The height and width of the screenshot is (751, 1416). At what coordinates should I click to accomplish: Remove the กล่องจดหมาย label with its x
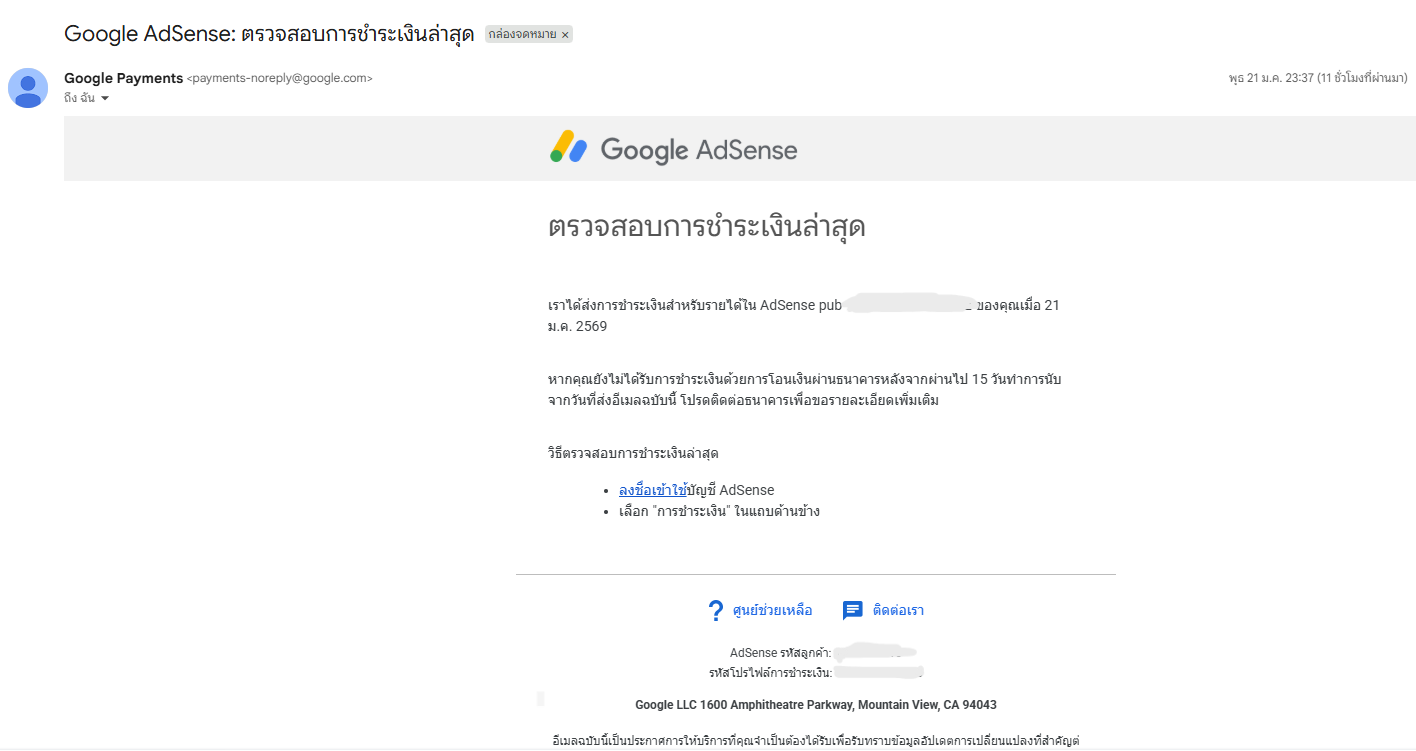coord(565,35)
